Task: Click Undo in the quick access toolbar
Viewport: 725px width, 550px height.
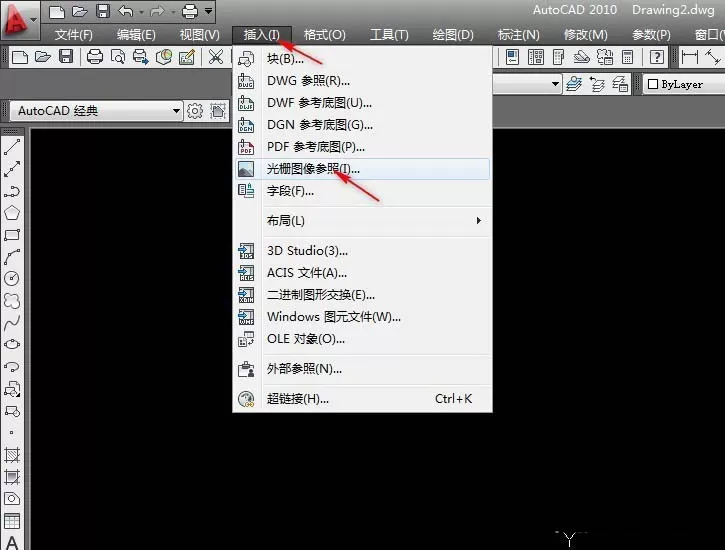Action: point(126,11)
